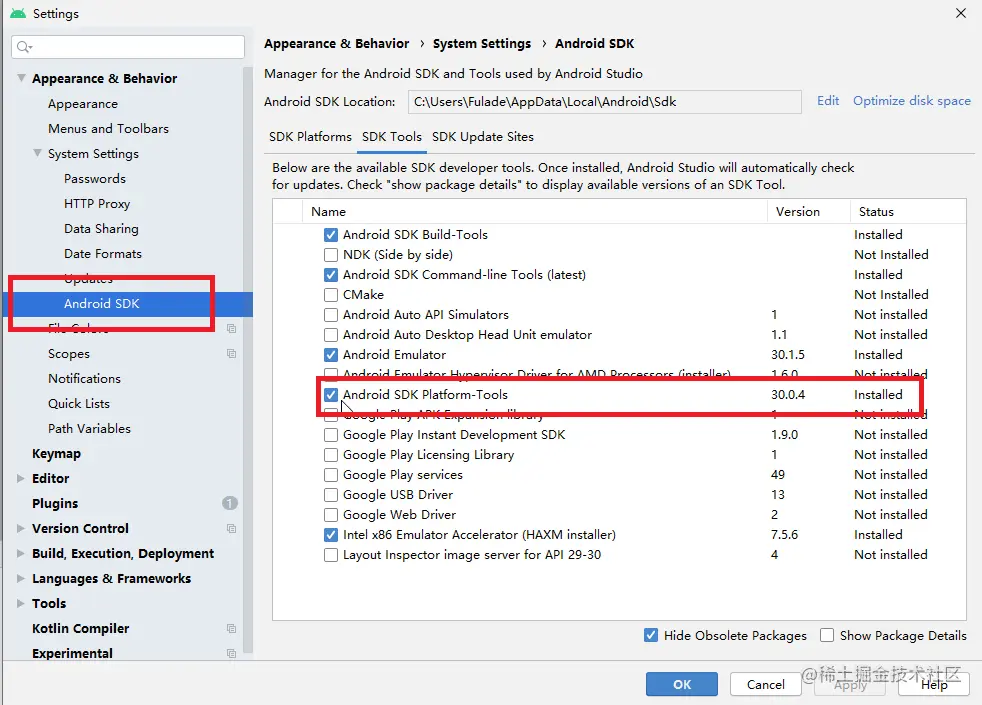Open the Plugins settings page
Image resolution: width=982 pixels, height=705 pixels.
(x=55, y=504)
